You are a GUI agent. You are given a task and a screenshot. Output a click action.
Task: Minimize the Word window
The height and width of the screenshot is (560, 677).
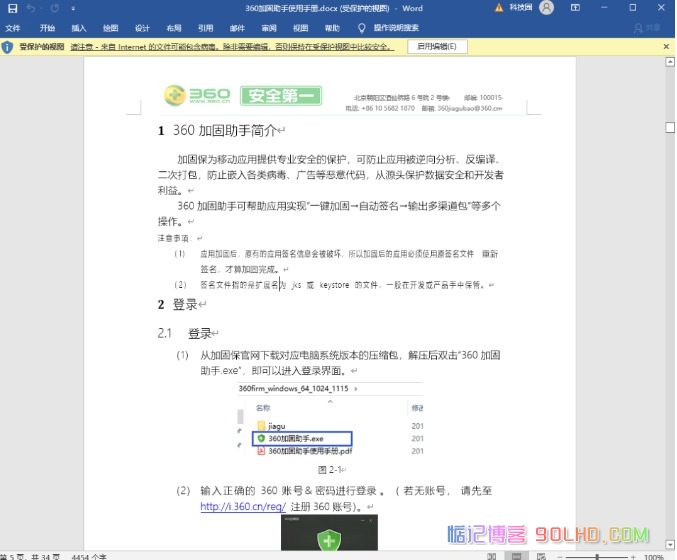click(604, 8)
